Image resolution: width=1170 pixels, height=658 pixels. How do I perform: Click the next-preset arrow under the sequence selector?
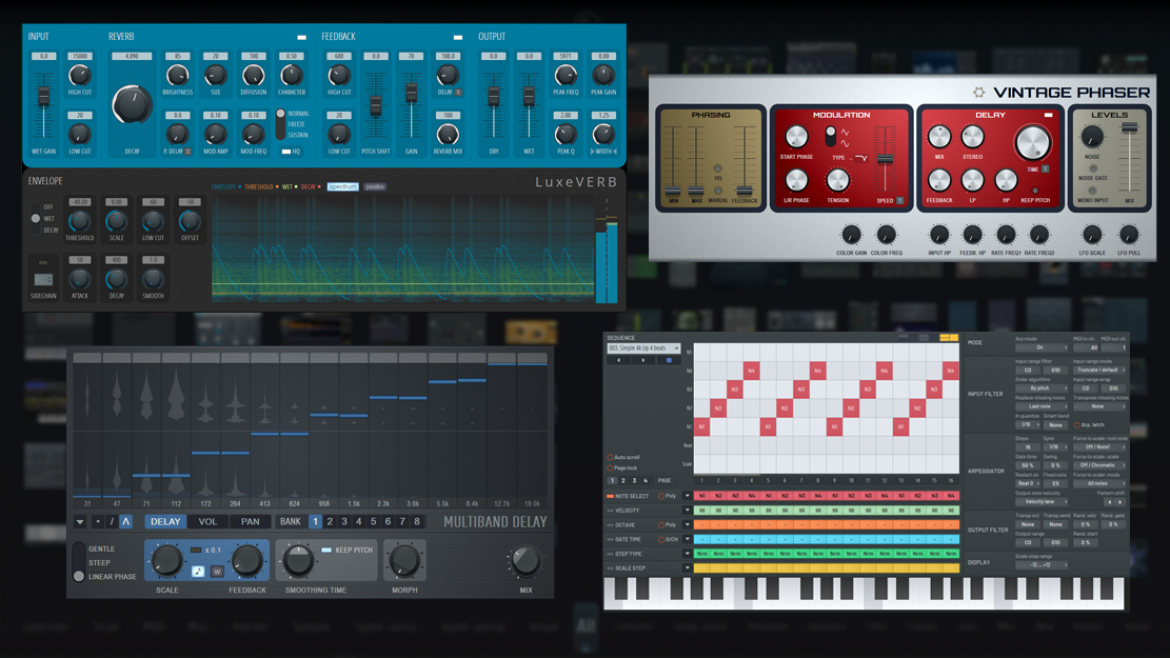point(643,360)
